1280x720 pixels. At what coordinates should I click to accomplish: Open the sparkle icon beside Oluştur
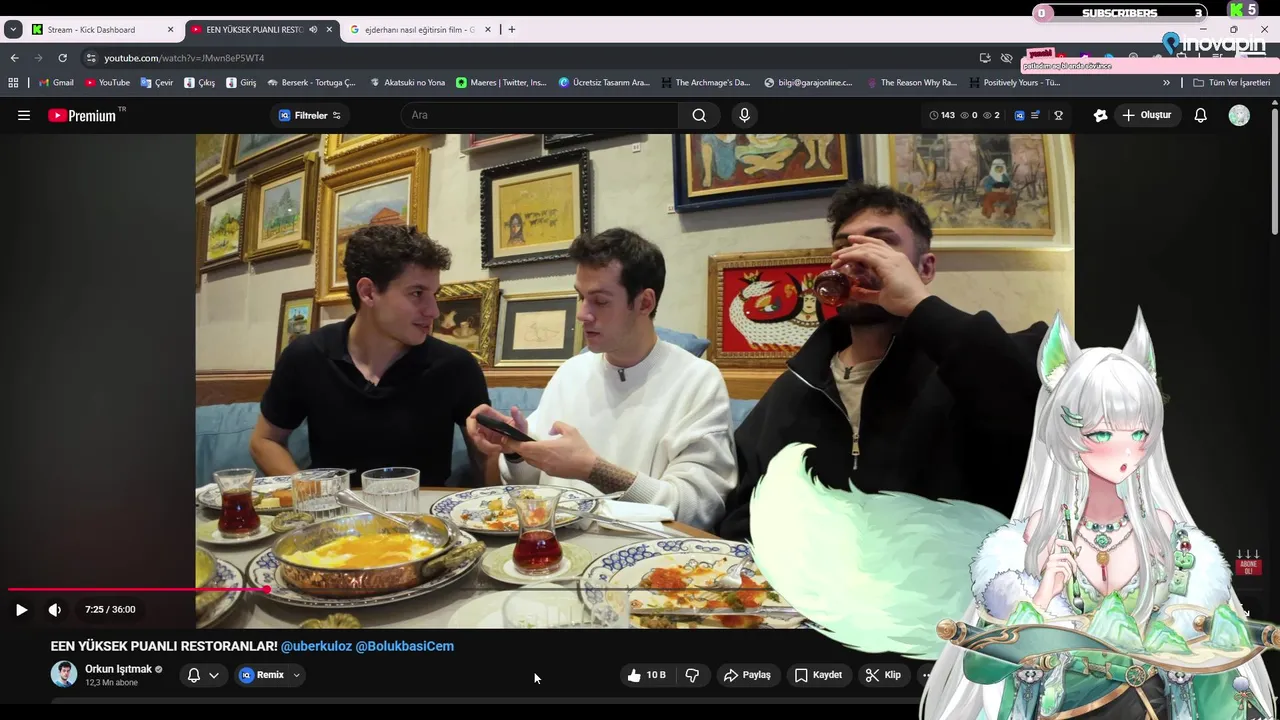pyautogui.click(x=1100, y=115)
